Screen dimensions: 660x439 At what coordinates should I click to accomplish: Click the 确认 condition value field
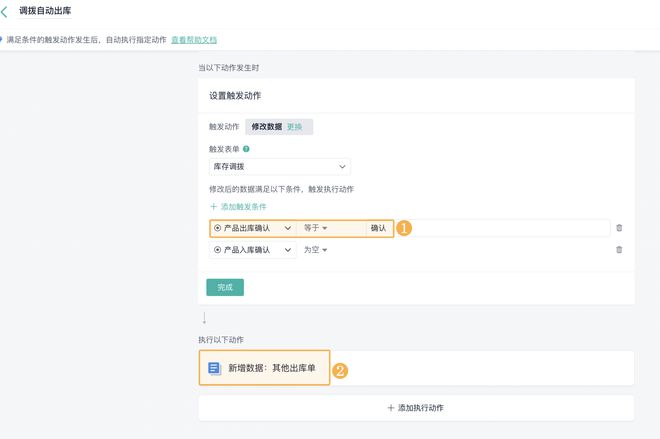(x=488, y=228)
